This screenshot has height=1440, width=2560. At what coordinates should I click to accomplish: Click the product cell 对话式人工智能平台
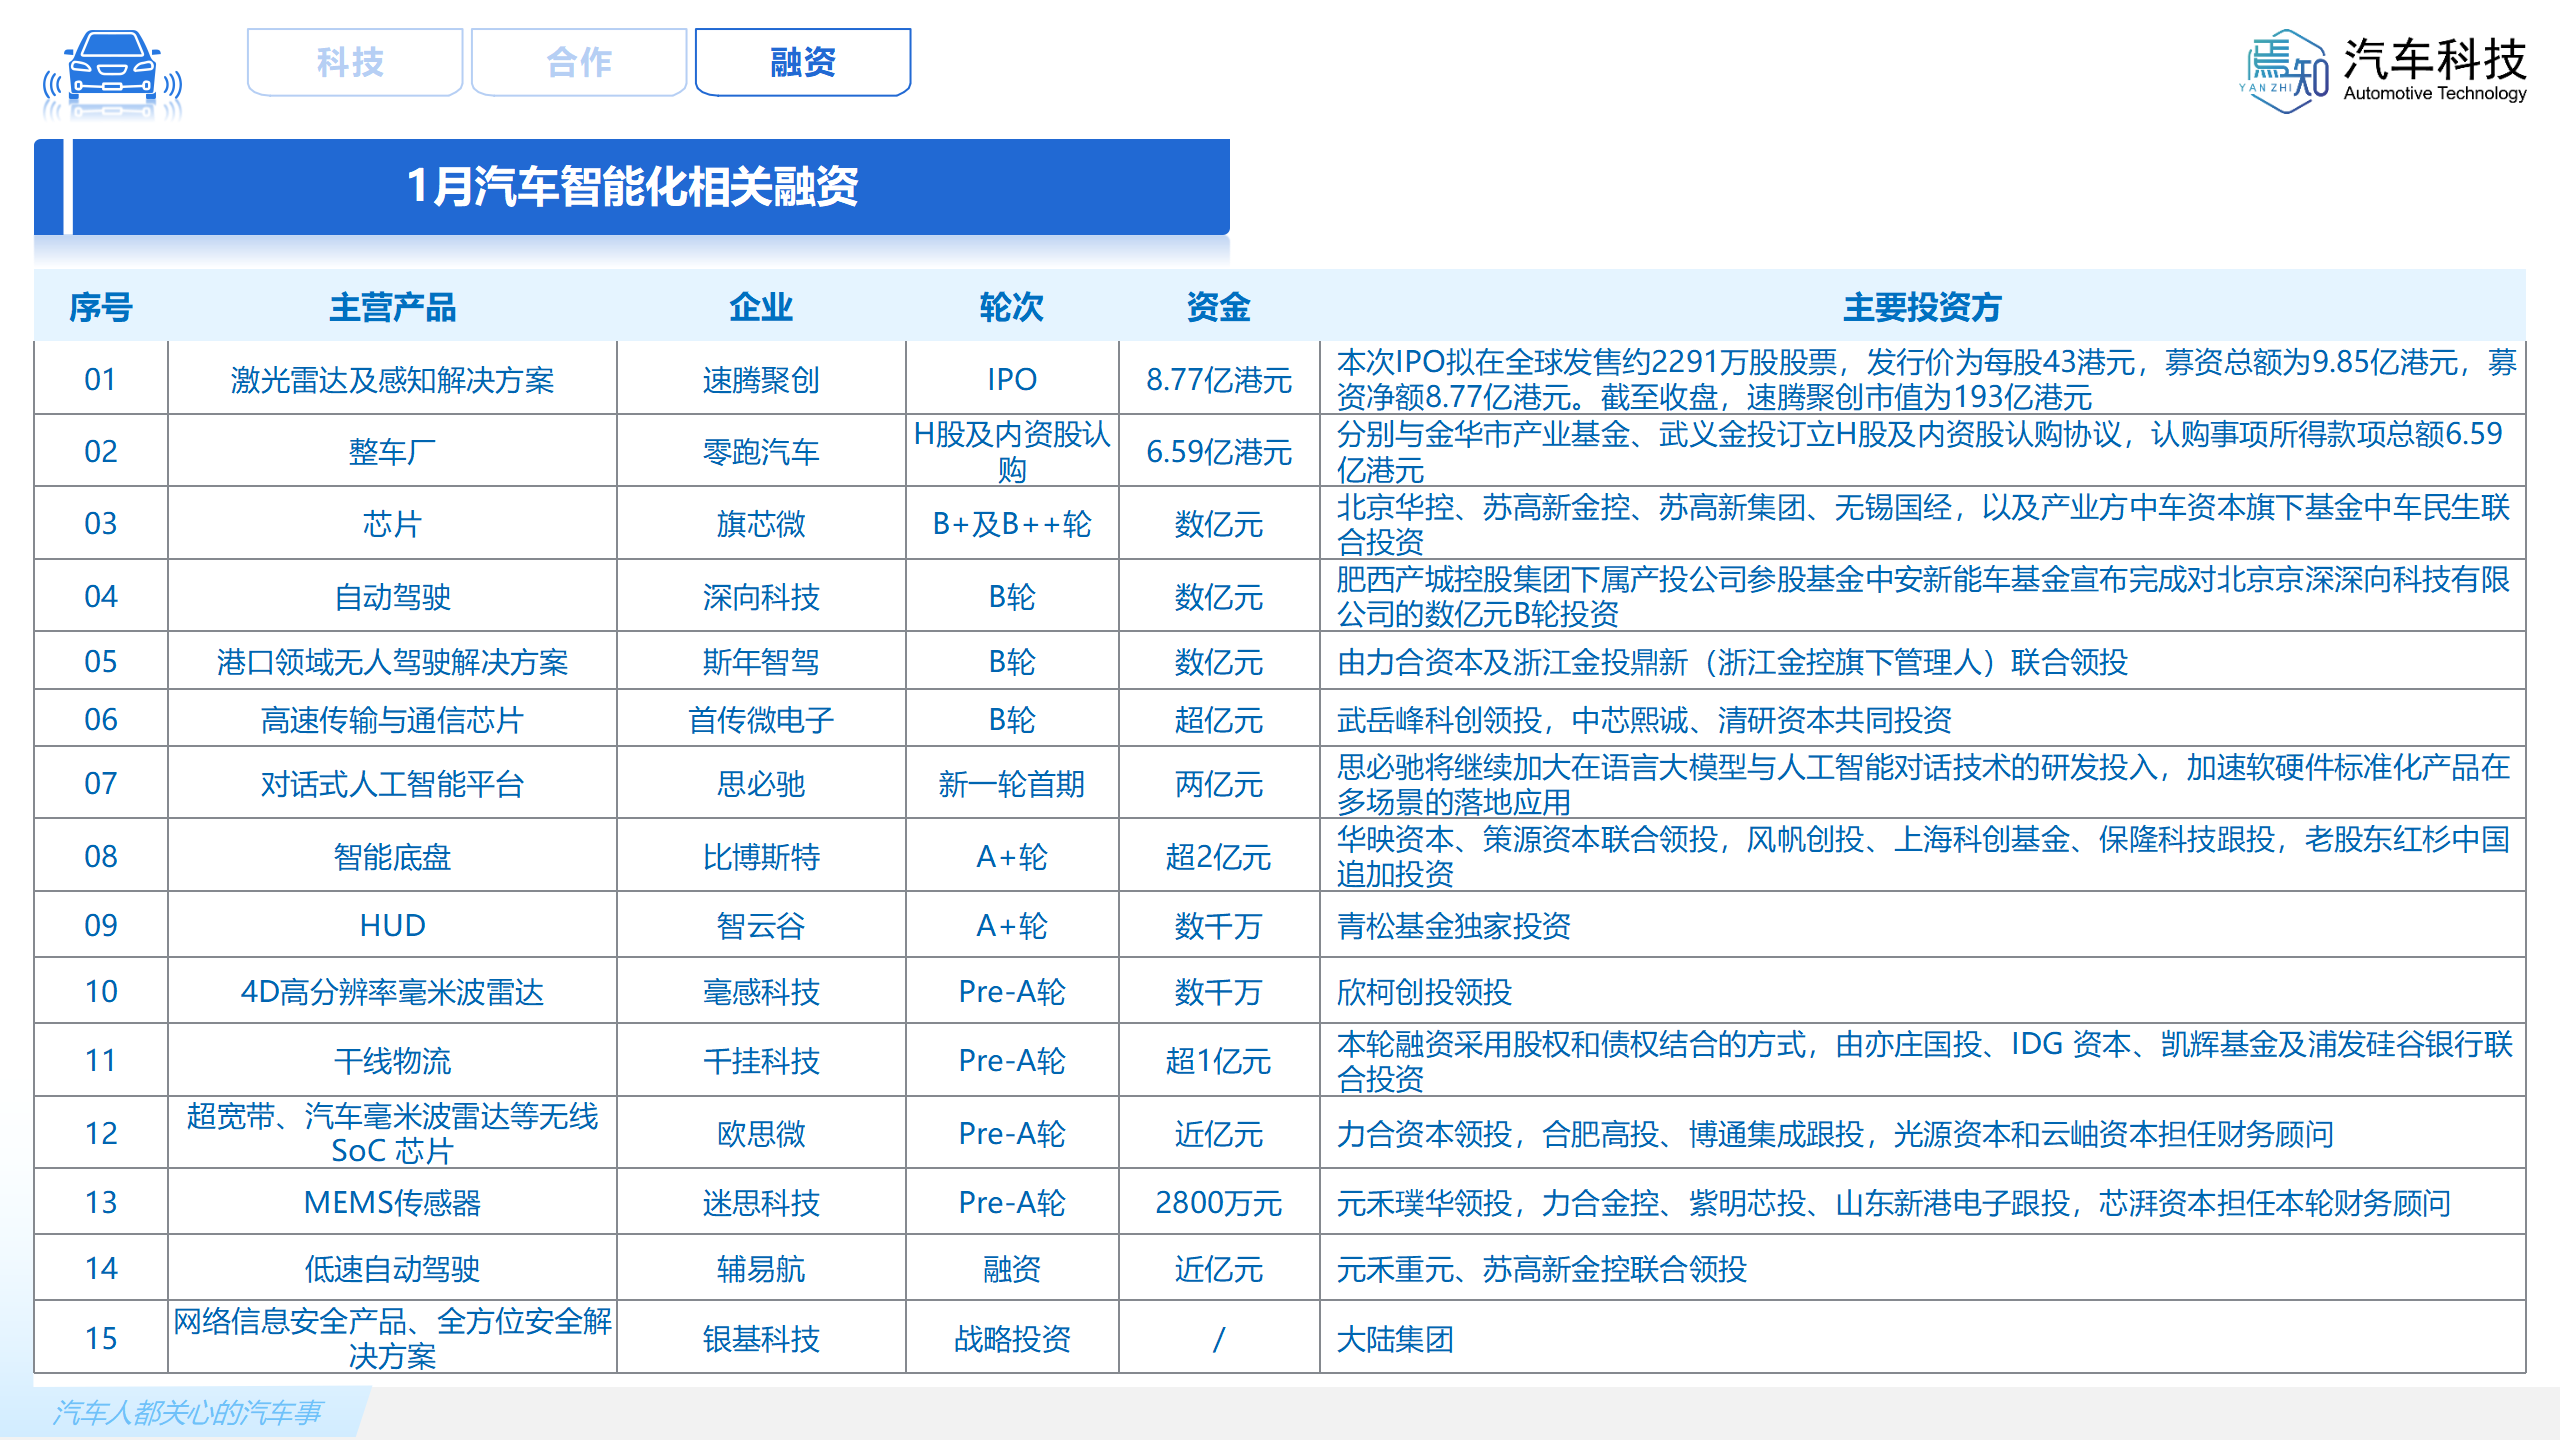[x=392, y=783]
